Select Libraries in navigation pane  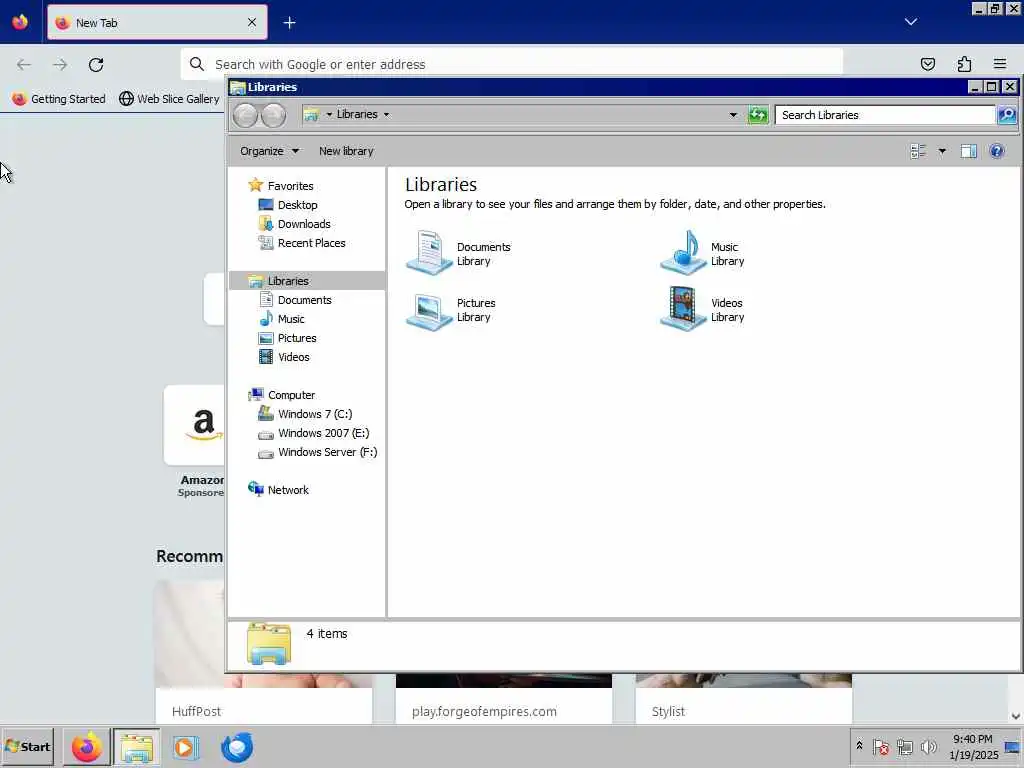click(x=287, y=281)
